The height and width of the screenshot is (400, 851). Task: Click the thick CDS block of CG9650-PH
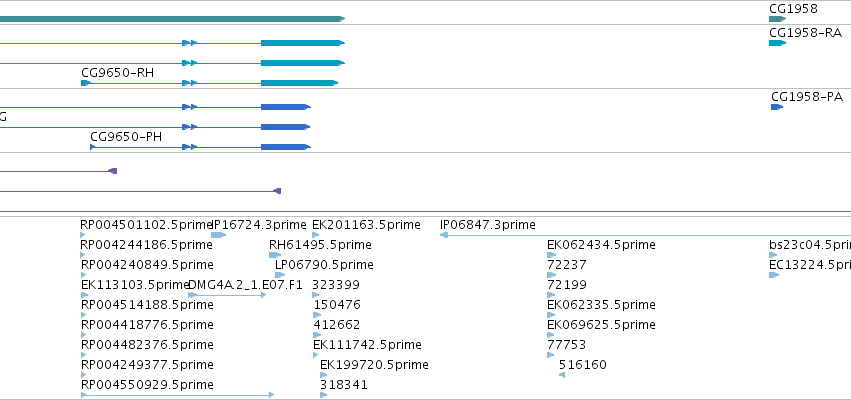coord(285,147)
